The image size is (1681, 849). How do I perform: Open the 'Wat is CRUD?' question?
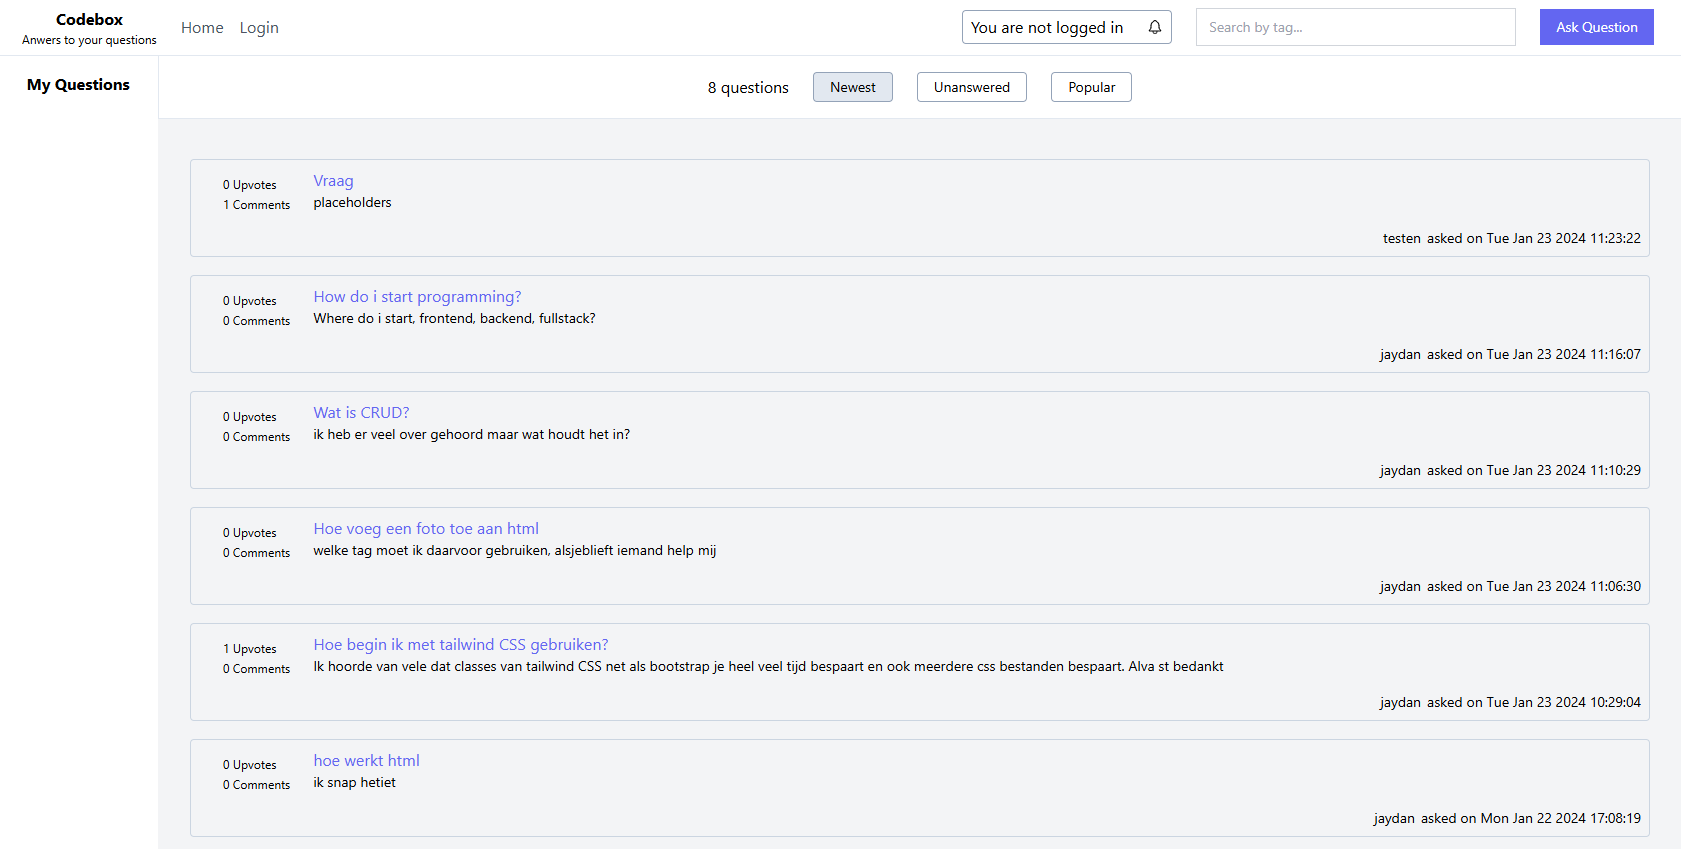pos(361,413)
